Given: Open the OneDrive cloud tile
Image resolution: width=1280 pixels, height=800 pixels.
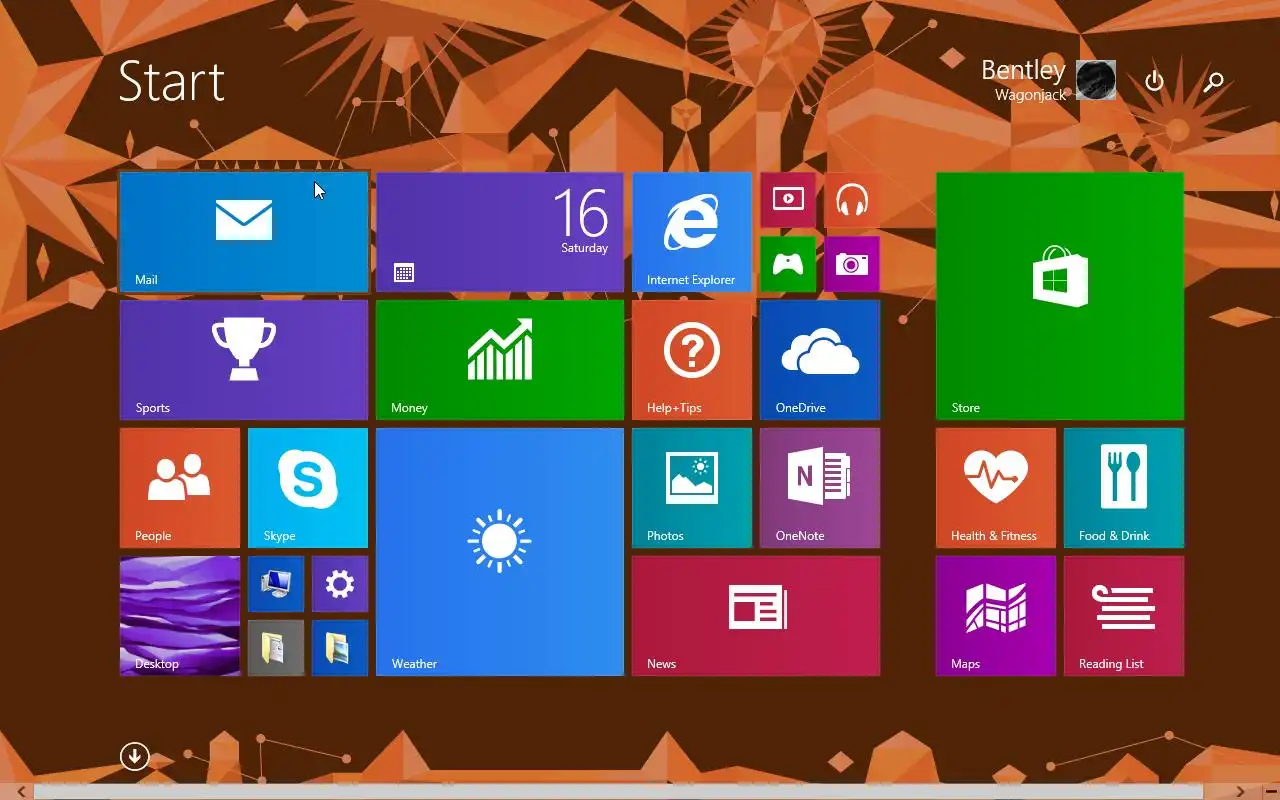Looking at the screenshot, I should (x=820, y=360).
